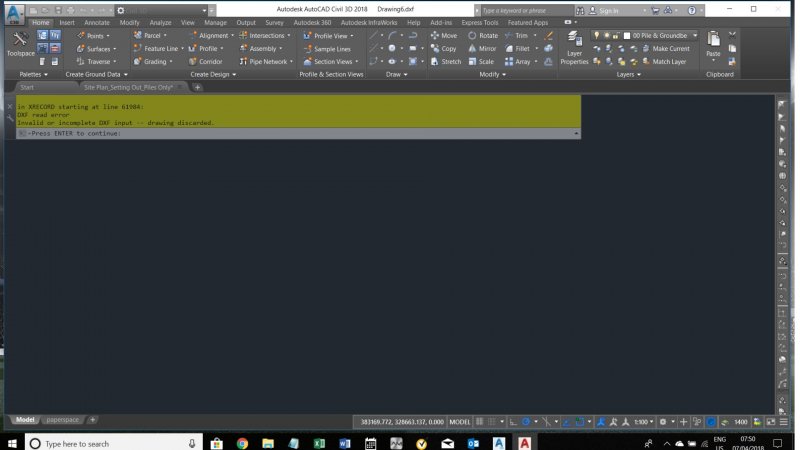Switch to the Analyze ribbon tab

pyautogui.click(x=160, y=22)
